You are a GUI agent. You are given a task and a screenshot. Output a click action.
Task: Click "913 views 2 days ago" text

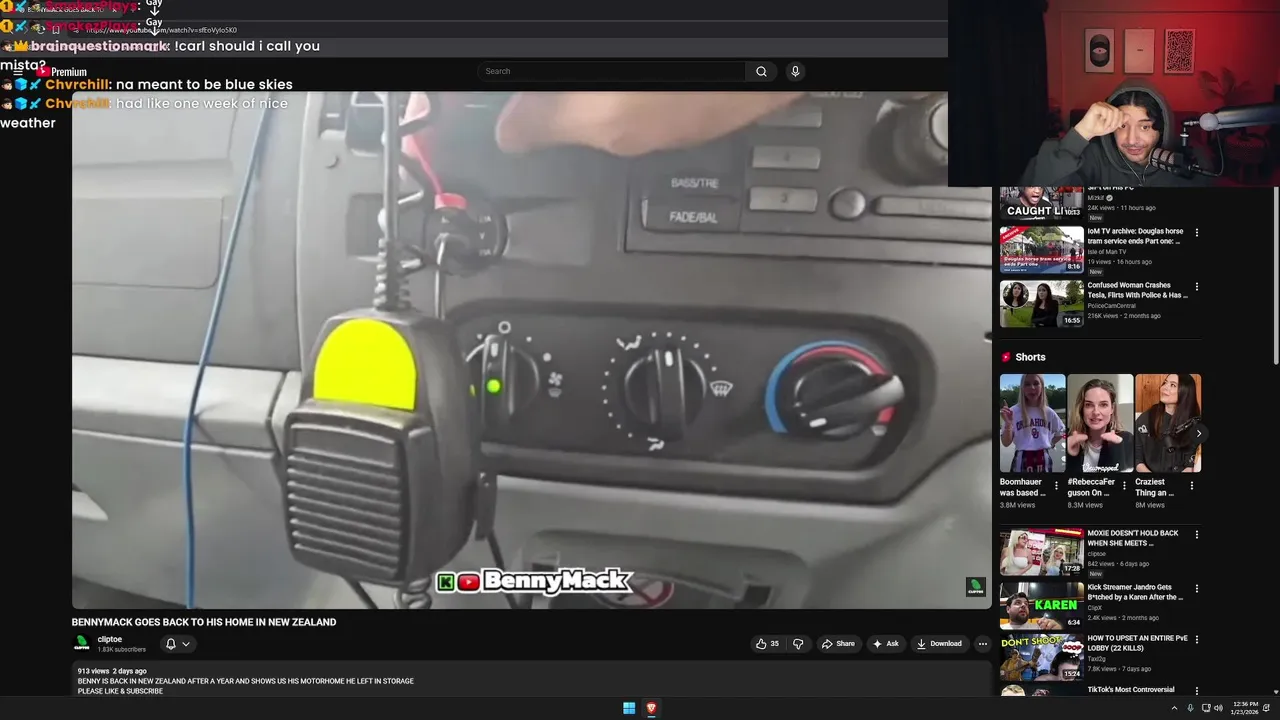pos(112,671)
